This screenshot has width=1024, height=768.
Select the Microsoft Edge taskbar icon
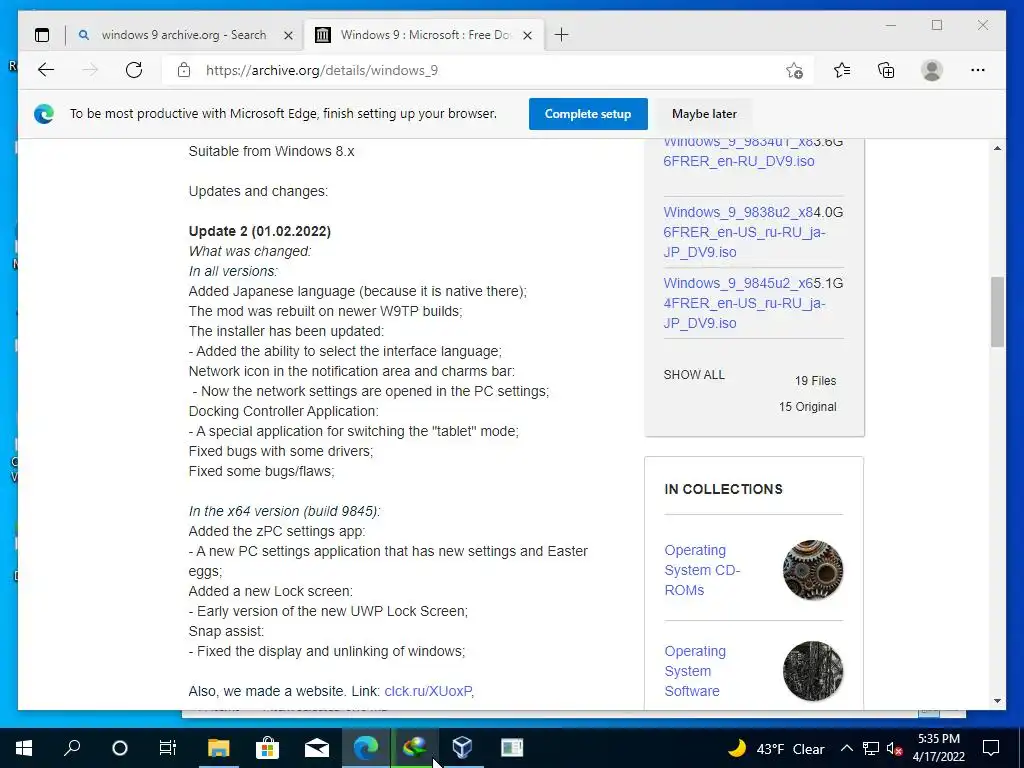pyautogui.click(x=366, y=748)
